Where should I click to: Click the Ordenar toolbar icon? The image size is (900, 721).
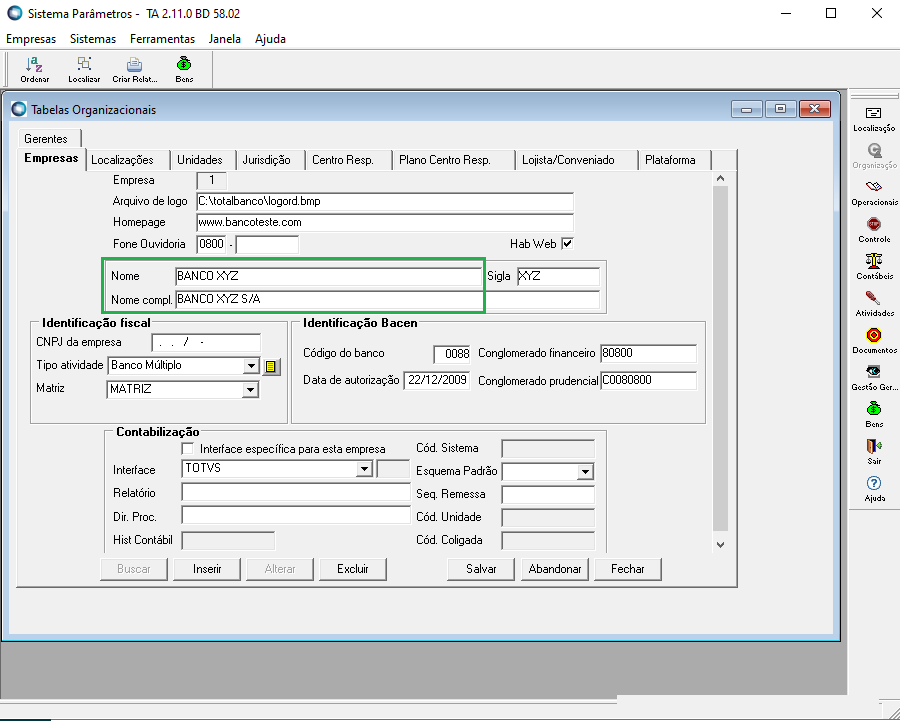coord(34,67)
